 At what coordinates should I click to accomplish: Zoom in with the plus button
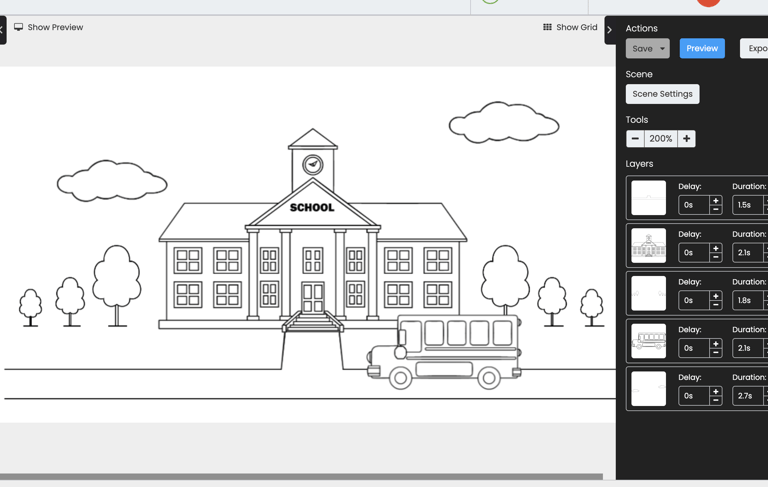click(x=686, y=139)
